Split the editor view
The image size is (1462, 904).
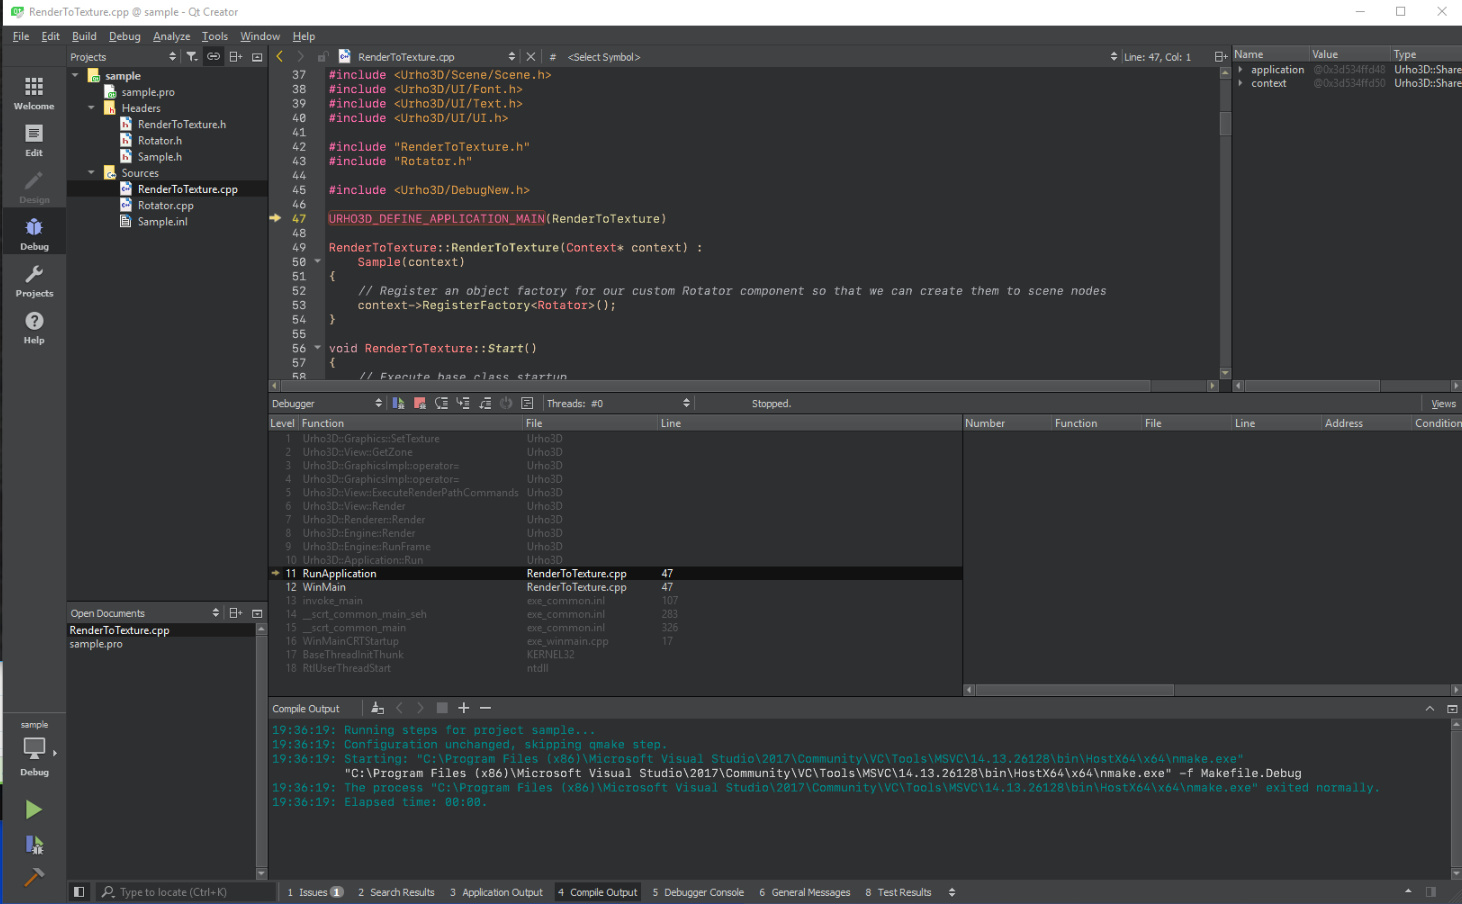[x=1220, y=57]
